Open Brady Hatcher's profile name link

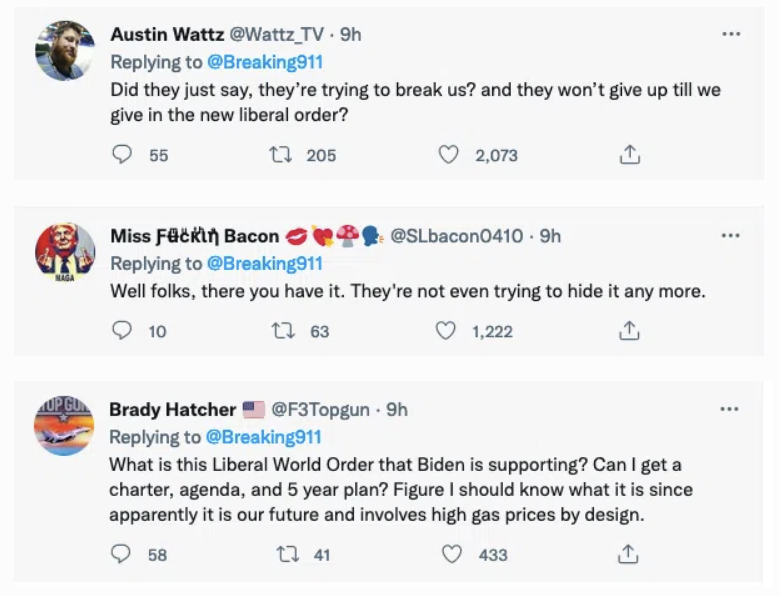pyautogui.click(x=172, y=410)
